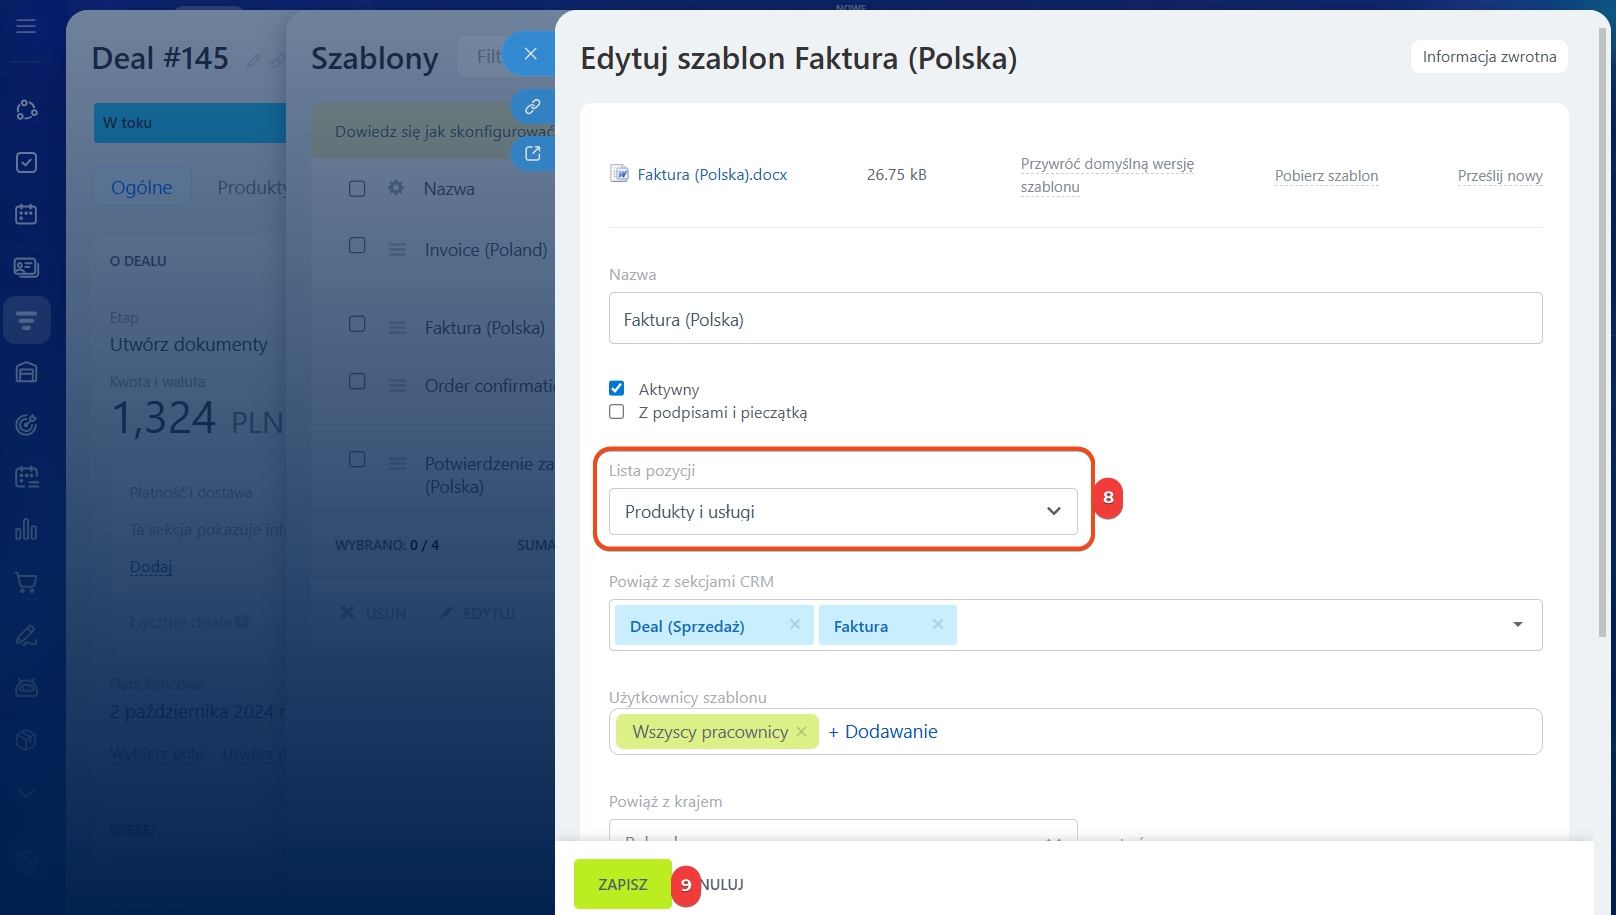
Task: Remove the Deal (Sprzedaż) tag
Action: pyautogui.click(x=795, y=624)
